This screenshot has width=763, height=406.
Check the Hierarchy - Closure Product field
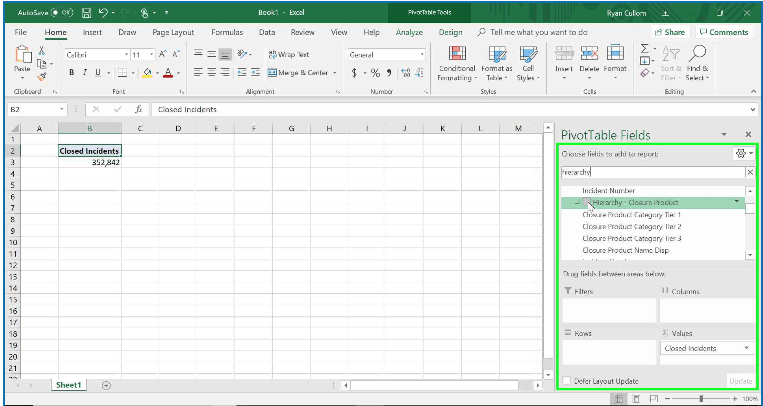point(588,202)
